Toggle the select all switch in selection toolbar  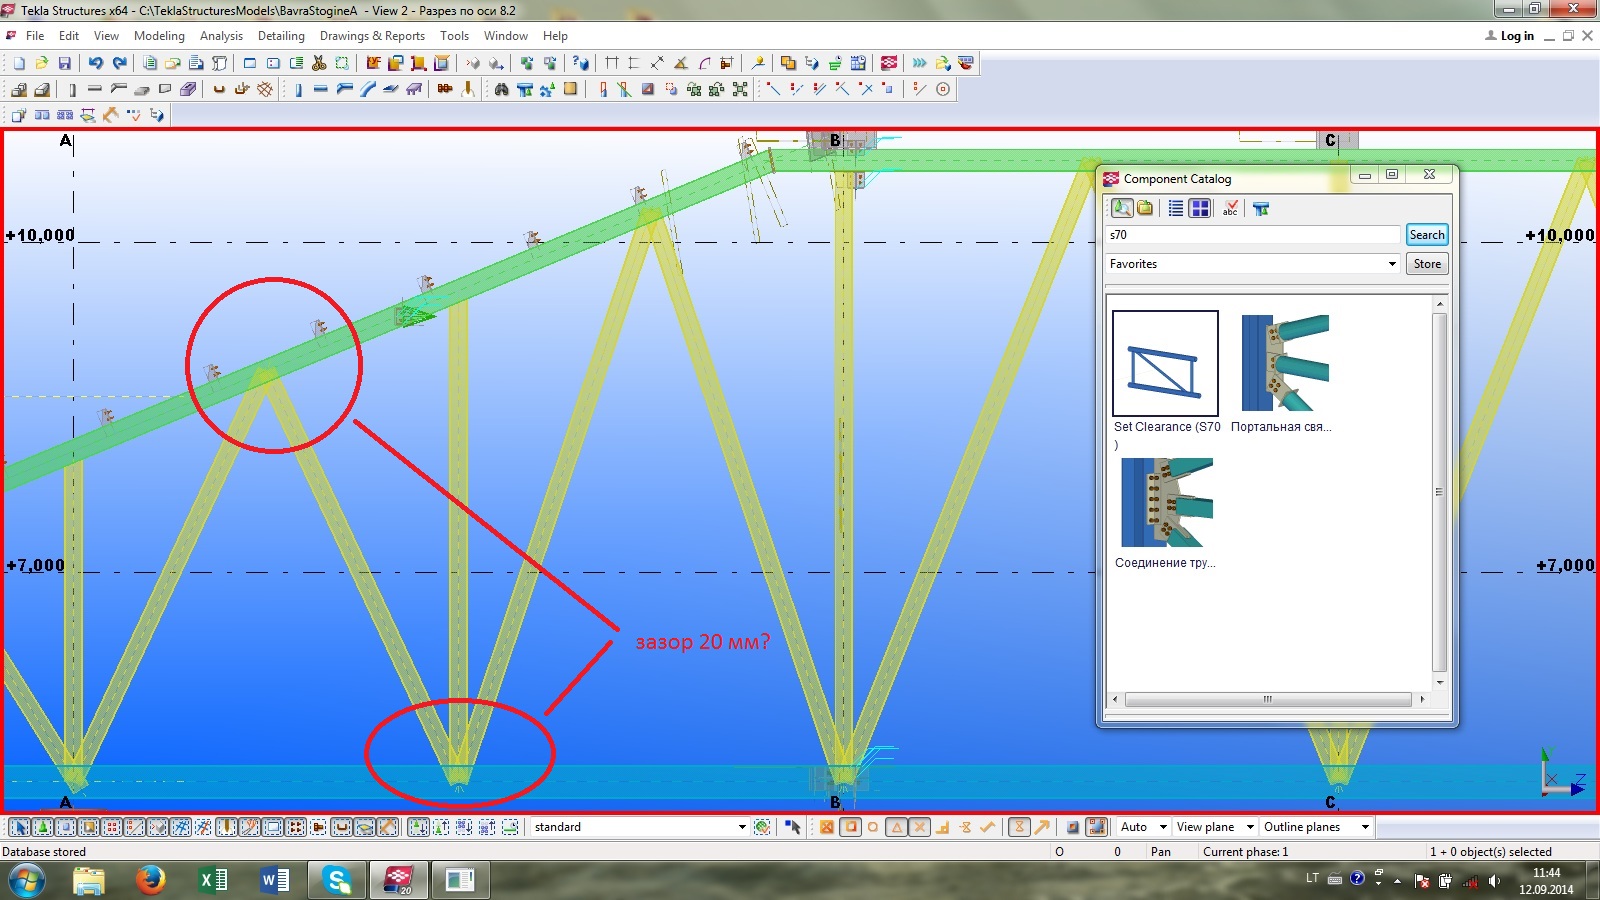click(19, 827)
